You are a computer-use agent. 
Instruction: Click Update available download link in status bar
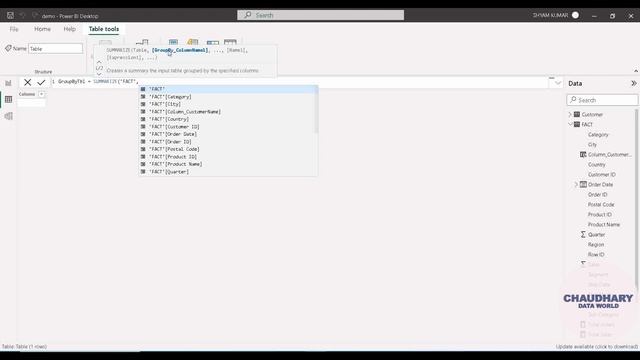(596, 347)
